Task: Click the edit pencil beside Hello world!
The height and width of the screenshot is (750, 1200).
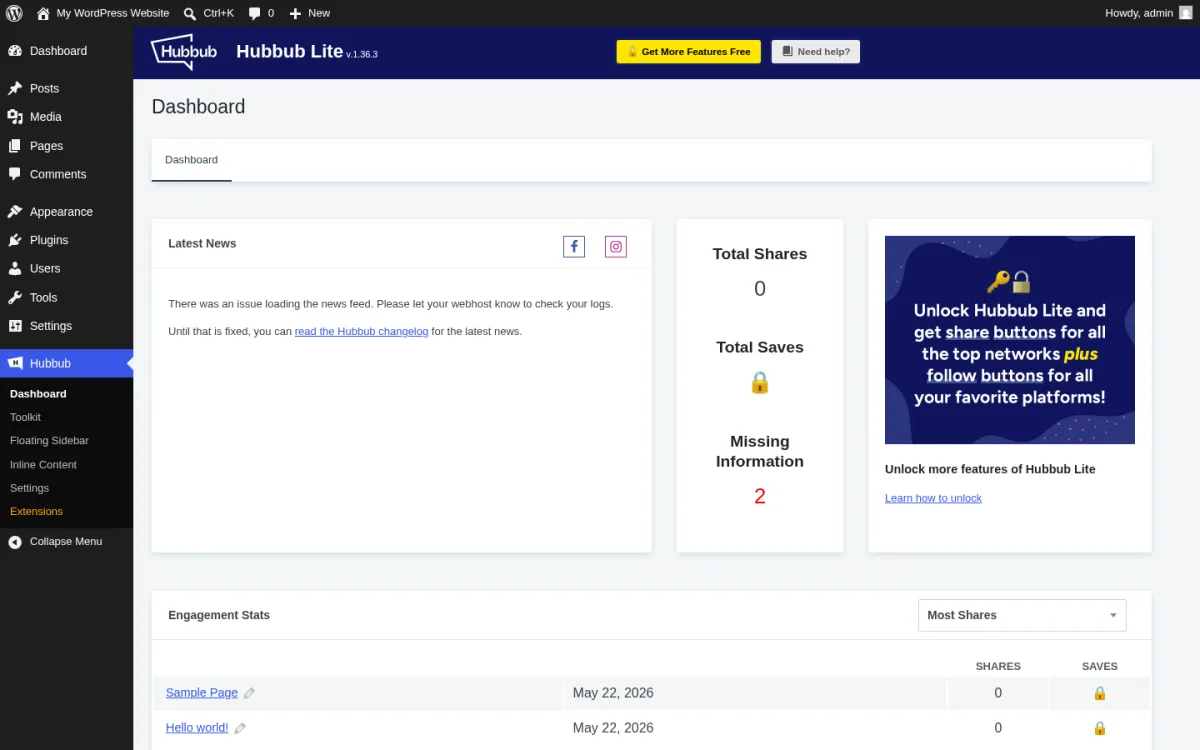Action: click(x=240, y=728)
